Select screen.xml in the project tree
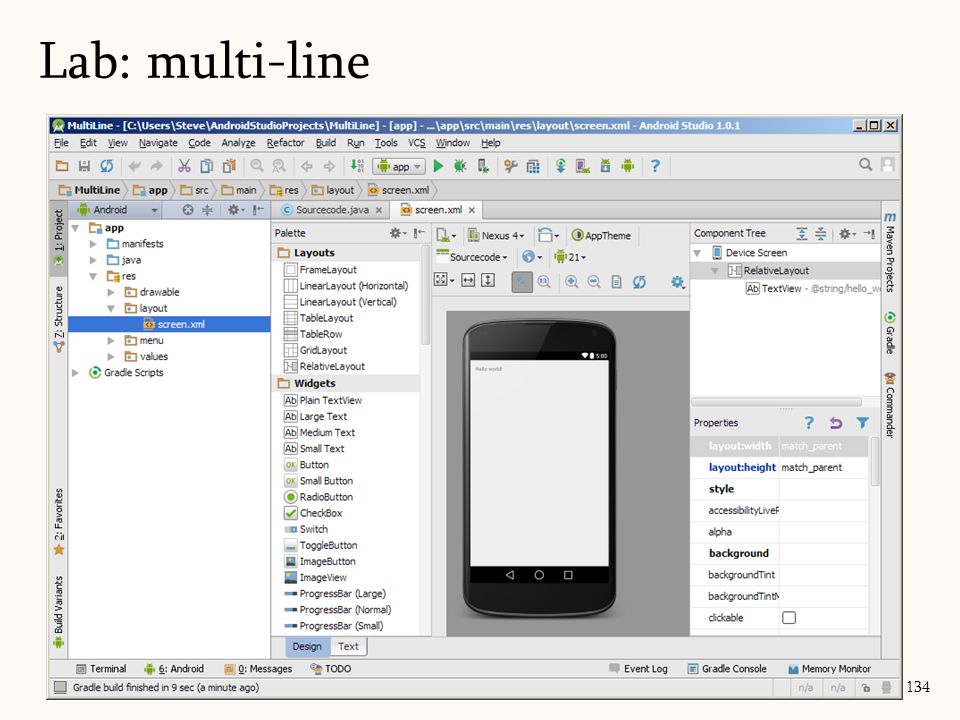The width and height of the screenshot is (960, 720). 169,324
